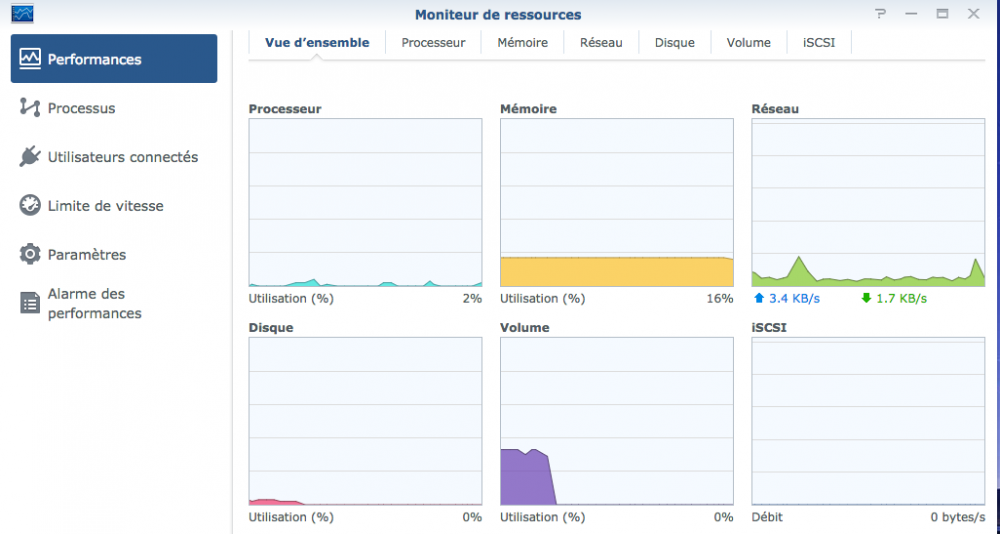This screenshot has width=1000, height=534.
Task: Click the Performances chart icon in sidebar
Action: 30,59
